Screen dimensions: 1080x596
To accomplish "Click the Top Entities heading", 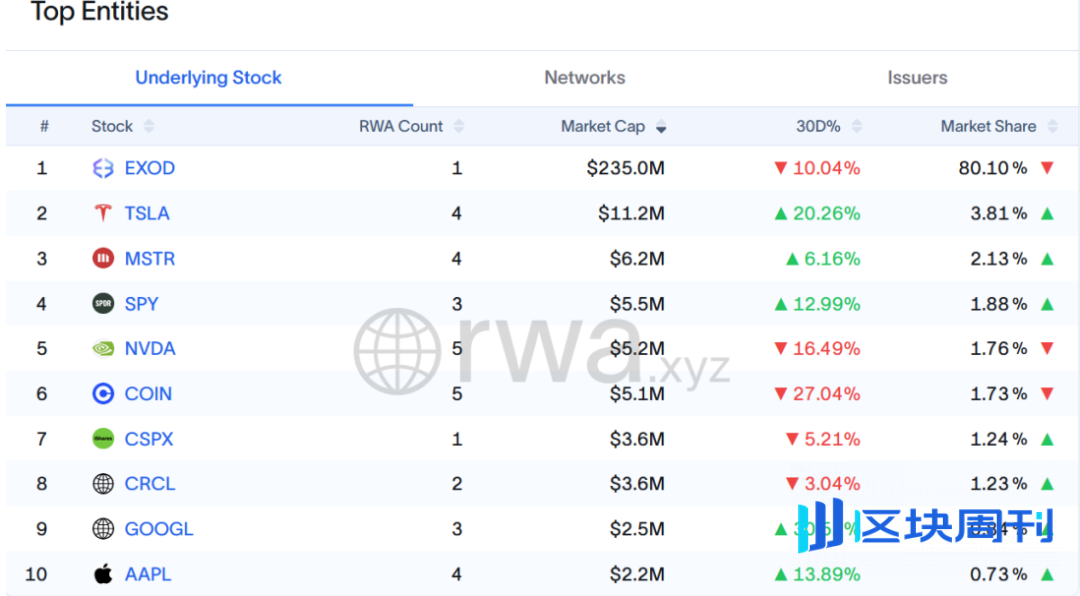I will 100,12.
